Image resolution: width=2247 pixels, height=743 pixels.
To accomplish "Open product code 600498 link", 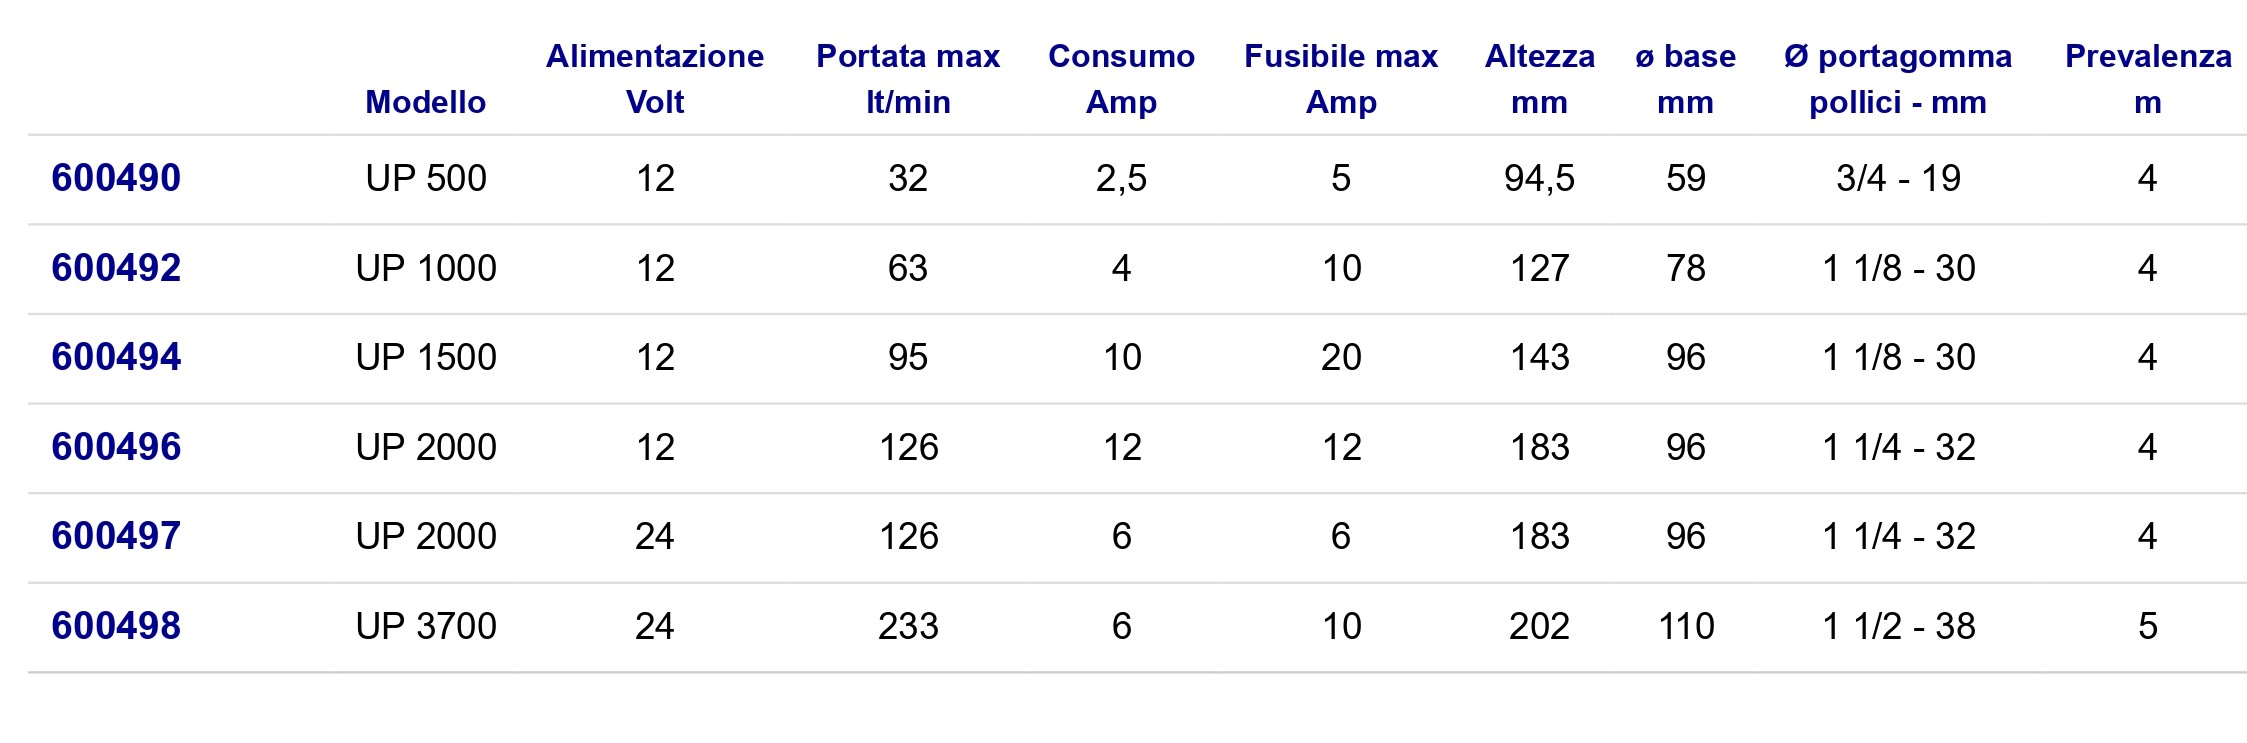I will tap(116, 626).
